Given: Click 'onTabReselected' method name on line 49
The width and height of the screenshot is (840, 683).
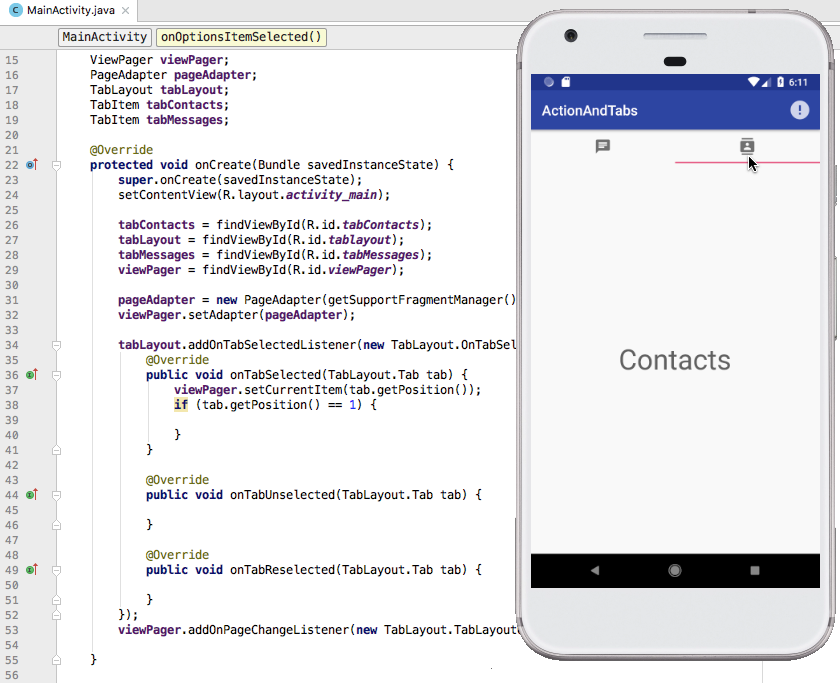Looking at the screenshot, I should (282, 569).
